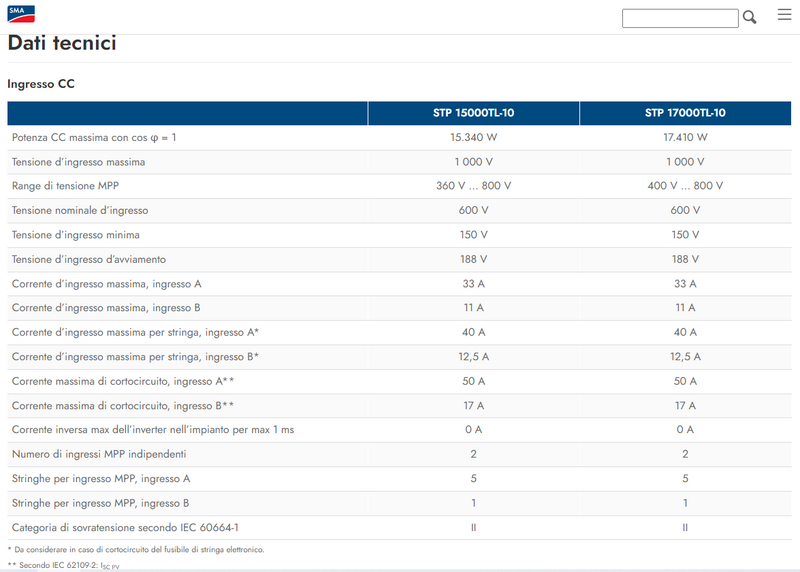Click the Ingresso CC section title
The width and height of the screenshot is (800, 572).
point(41,84)
